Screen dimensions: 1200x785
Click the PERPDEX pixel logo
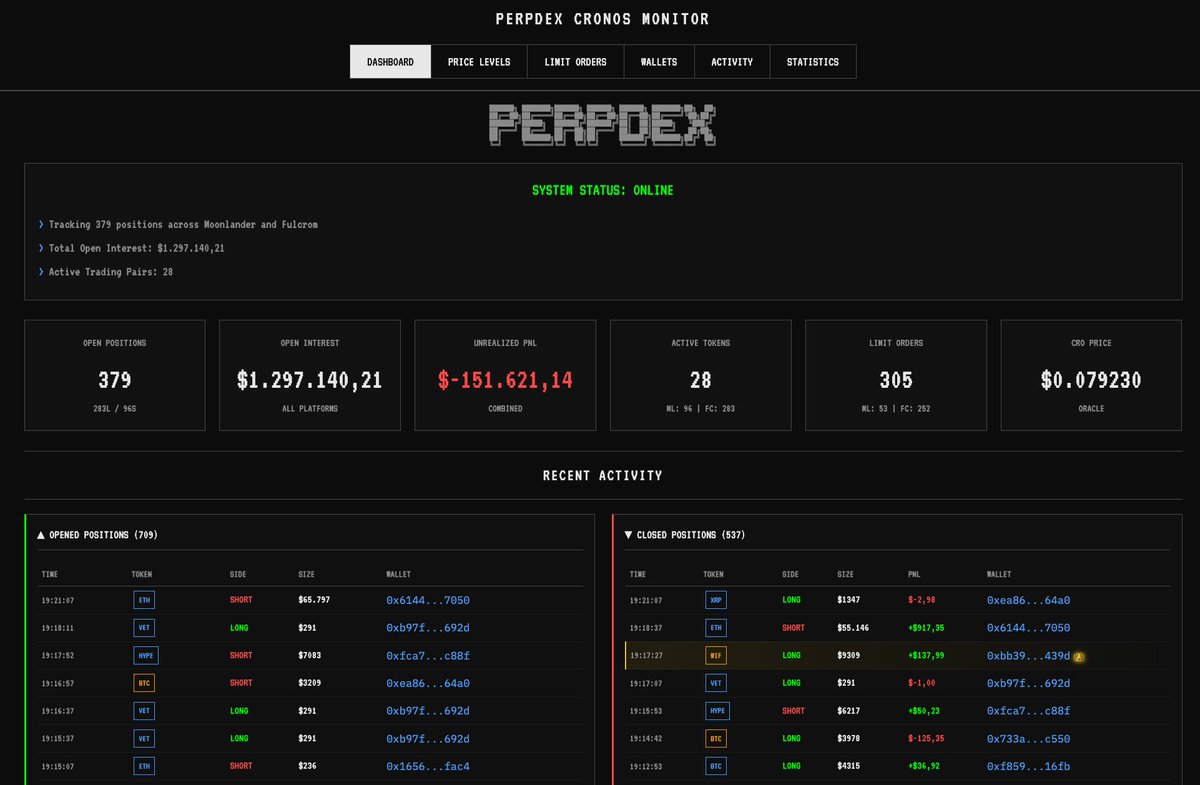602,126
